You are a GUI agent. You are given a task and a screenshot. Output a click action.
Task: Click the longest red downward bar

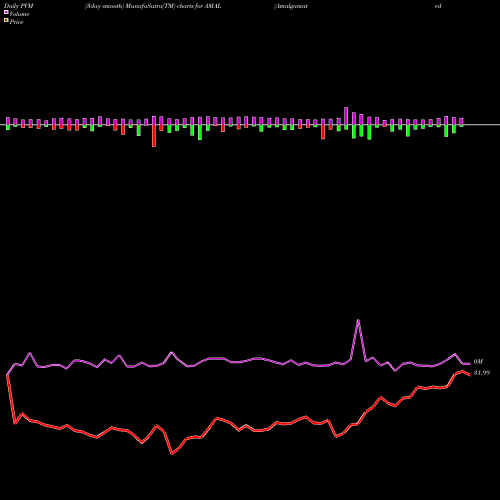tap(154, 136)
